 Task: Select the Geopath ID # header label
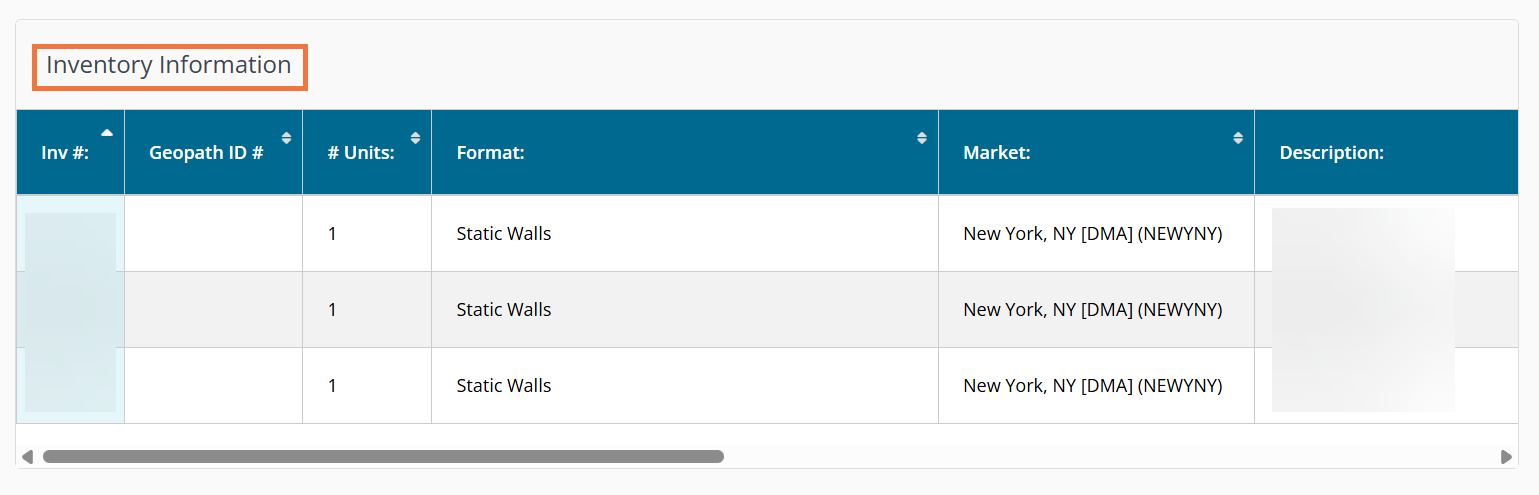tap(206, 154)
